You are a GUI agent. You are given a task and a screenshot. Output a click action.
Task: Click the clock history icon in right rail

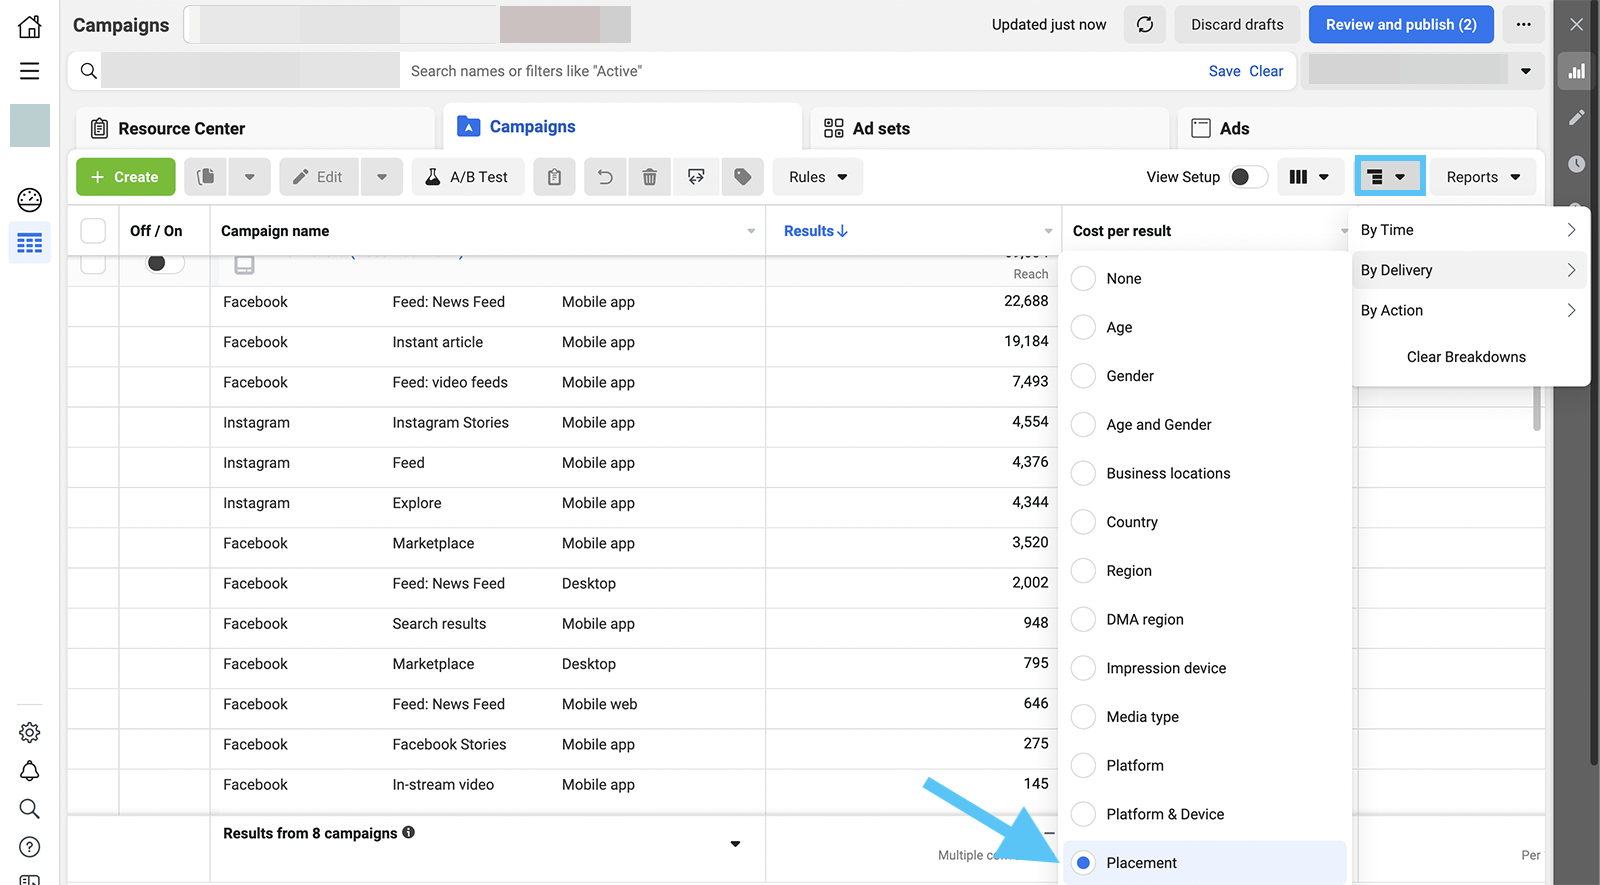(x=1577, y=163)
